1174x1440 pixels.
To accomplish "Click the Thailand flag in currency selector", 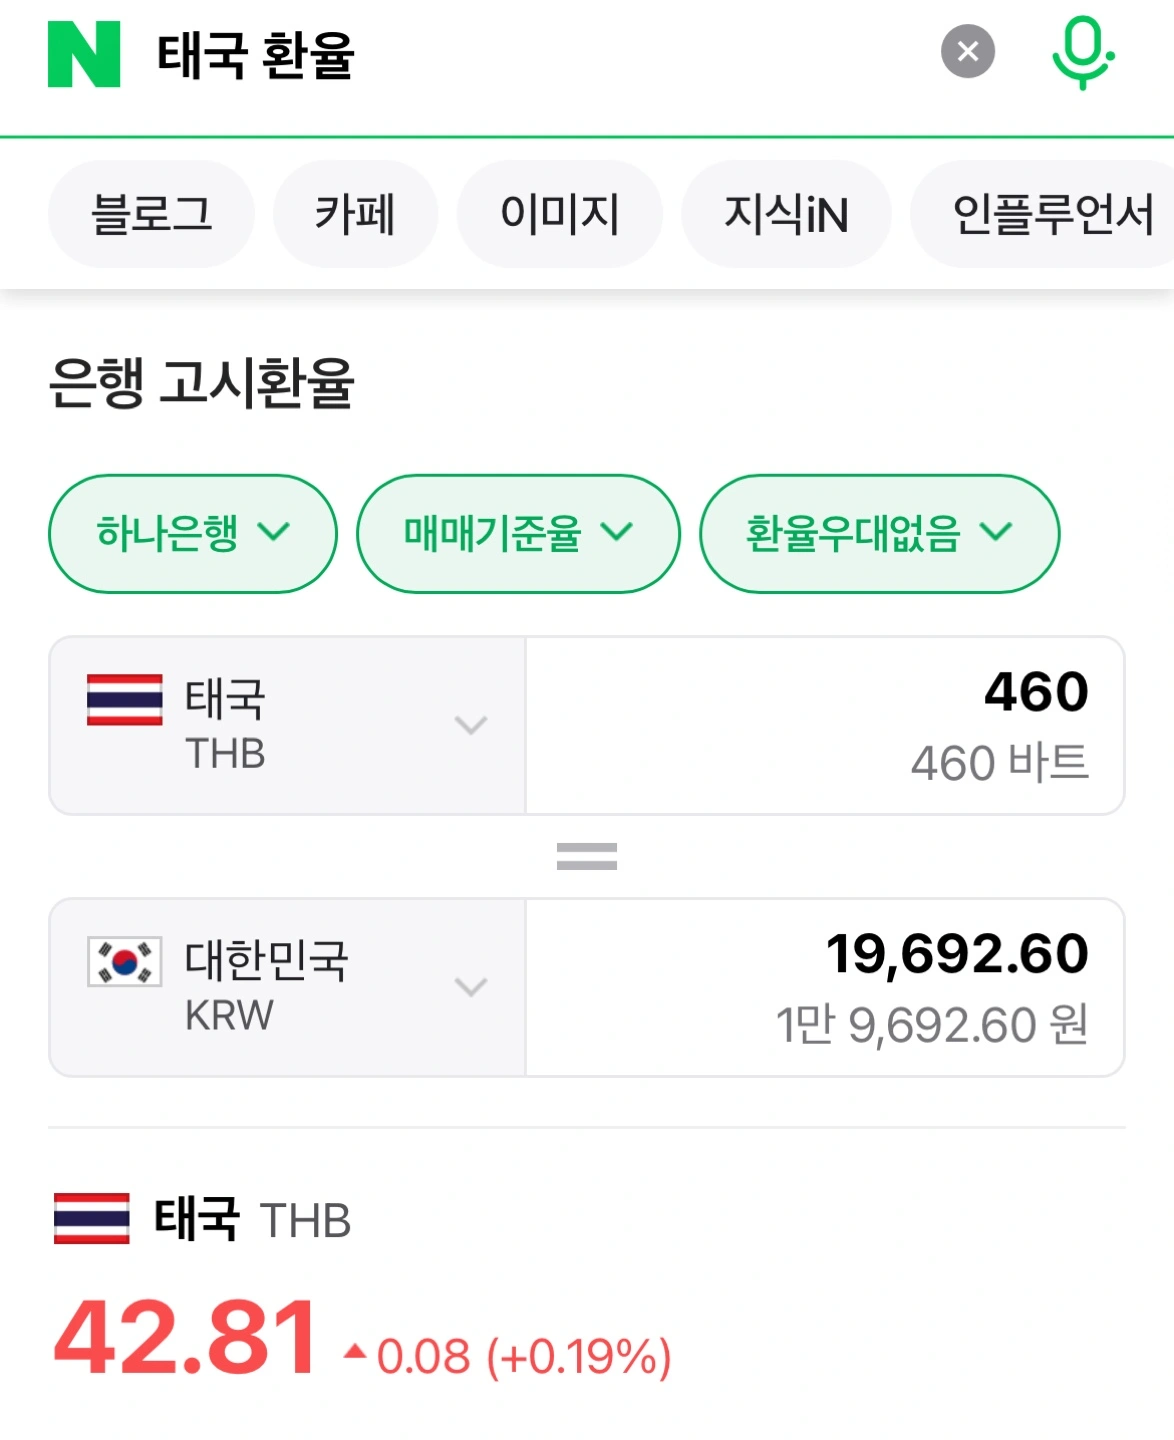I will [x=125, y=699].
